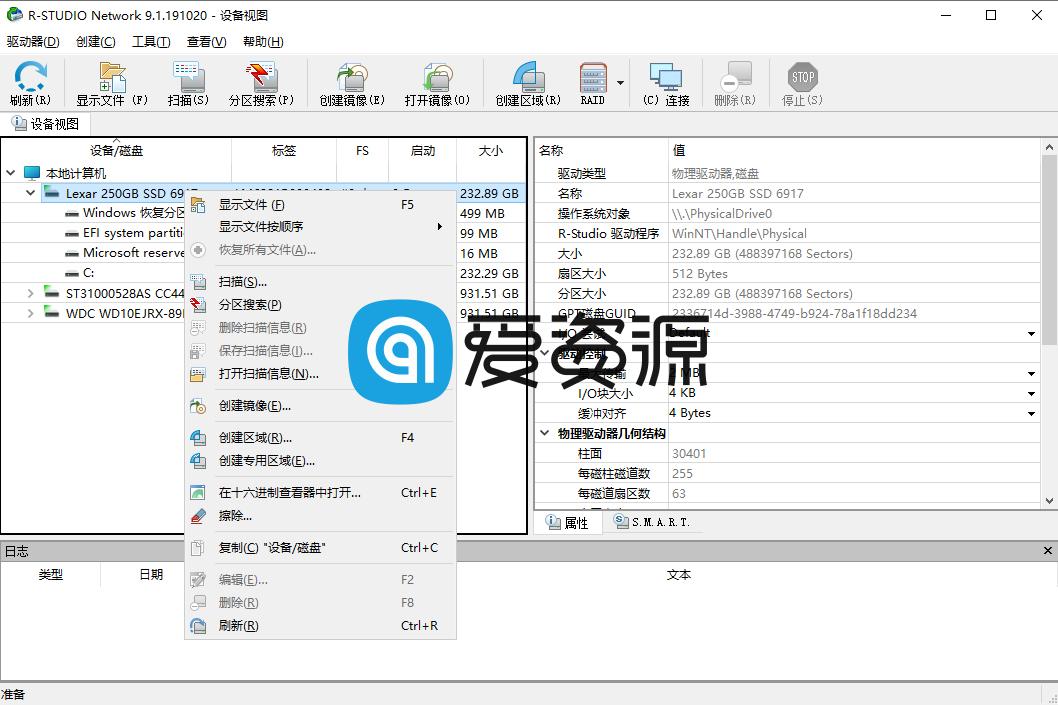Screen dimensions: 1058x705
Task: Sort by the FS column header
Action: tap(362, 151)
